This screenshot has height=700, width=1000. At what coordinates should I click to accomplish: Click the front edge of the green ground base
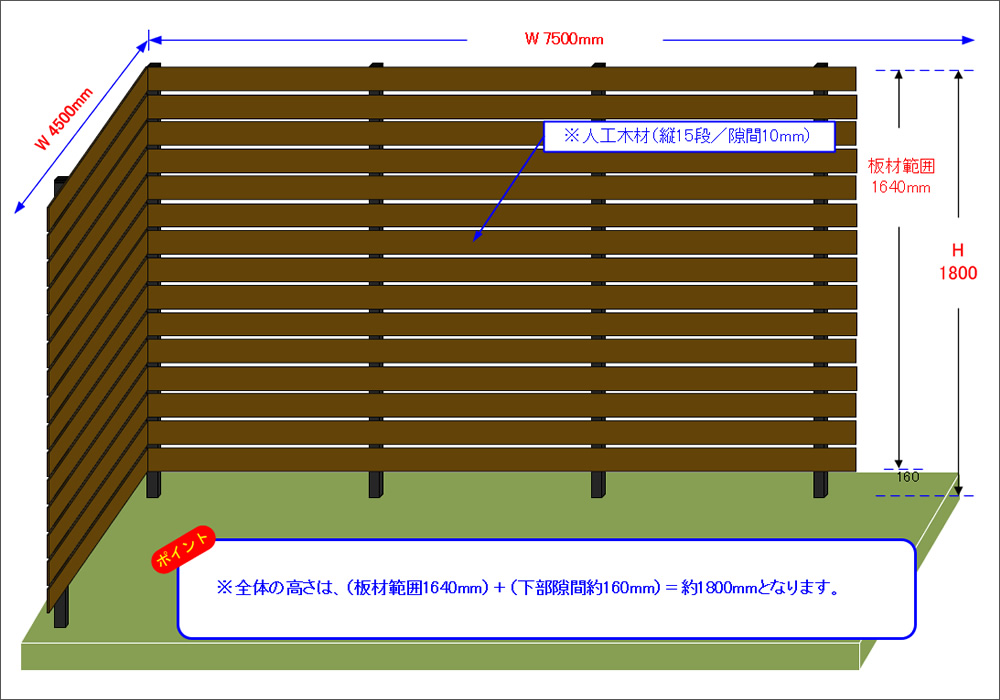[440, 656]
